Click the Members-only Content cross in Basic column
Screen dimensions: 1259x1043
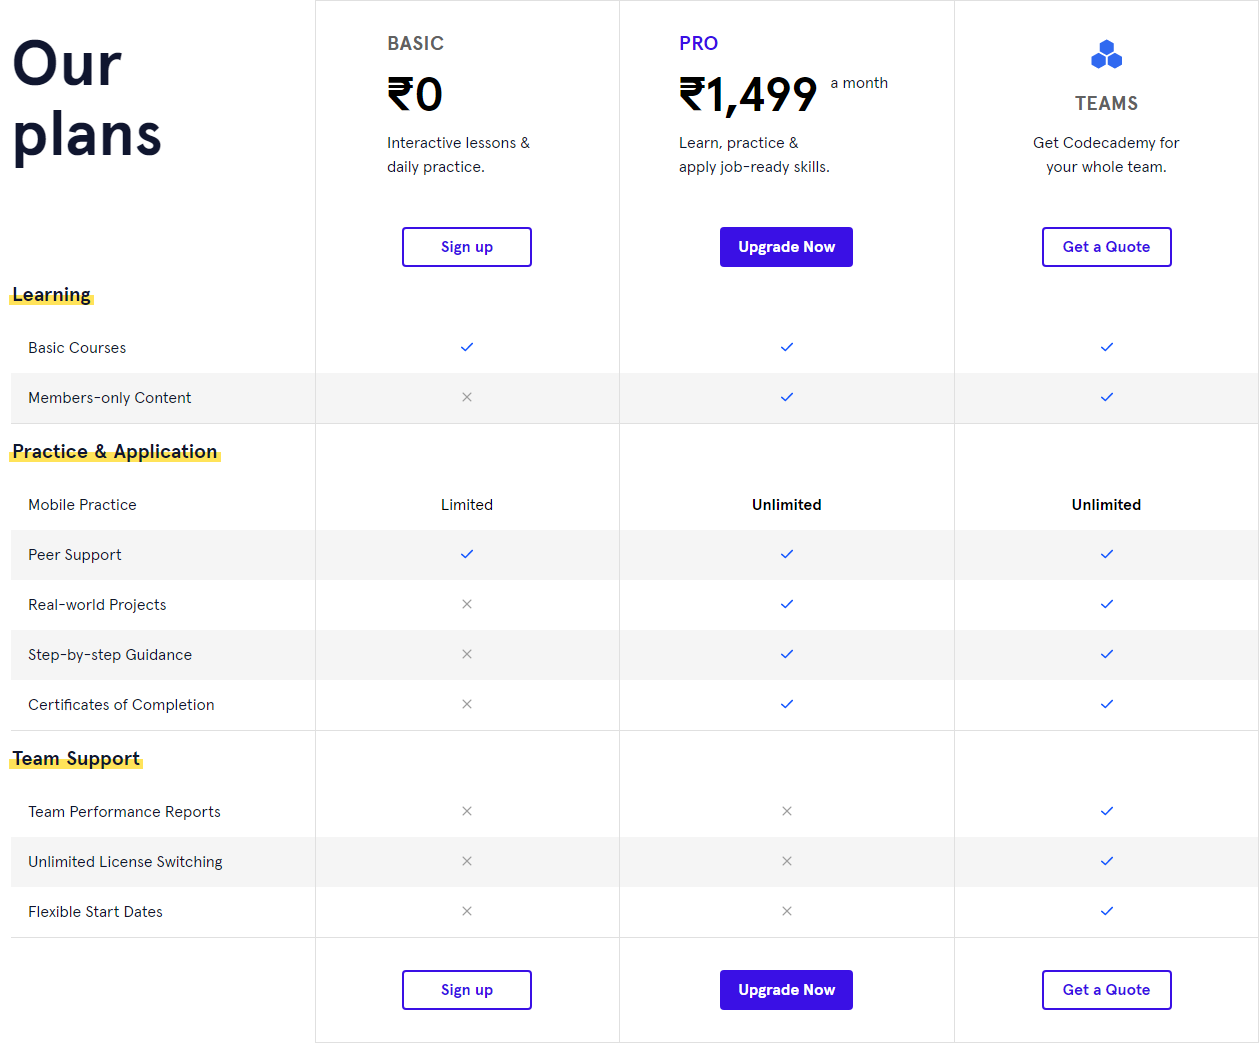467,397
